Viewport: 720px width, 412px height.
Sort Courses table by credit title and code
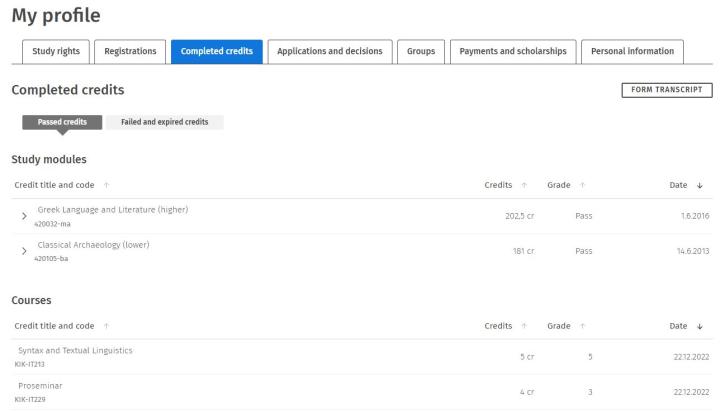(x=107, y=325)
